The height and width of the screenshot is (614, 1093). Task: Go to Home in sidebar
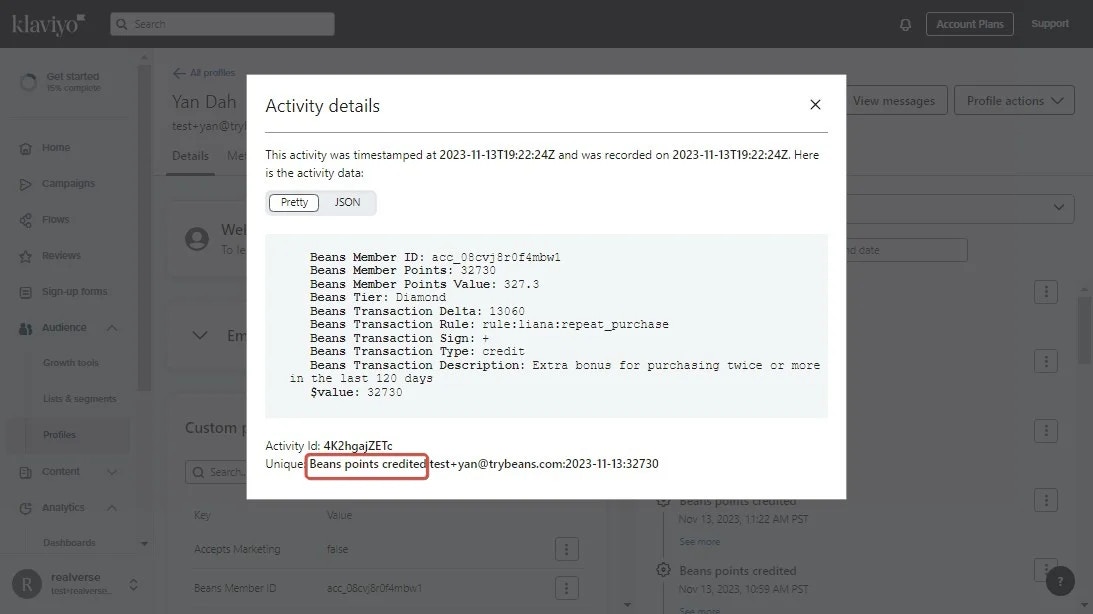(56, 148)
